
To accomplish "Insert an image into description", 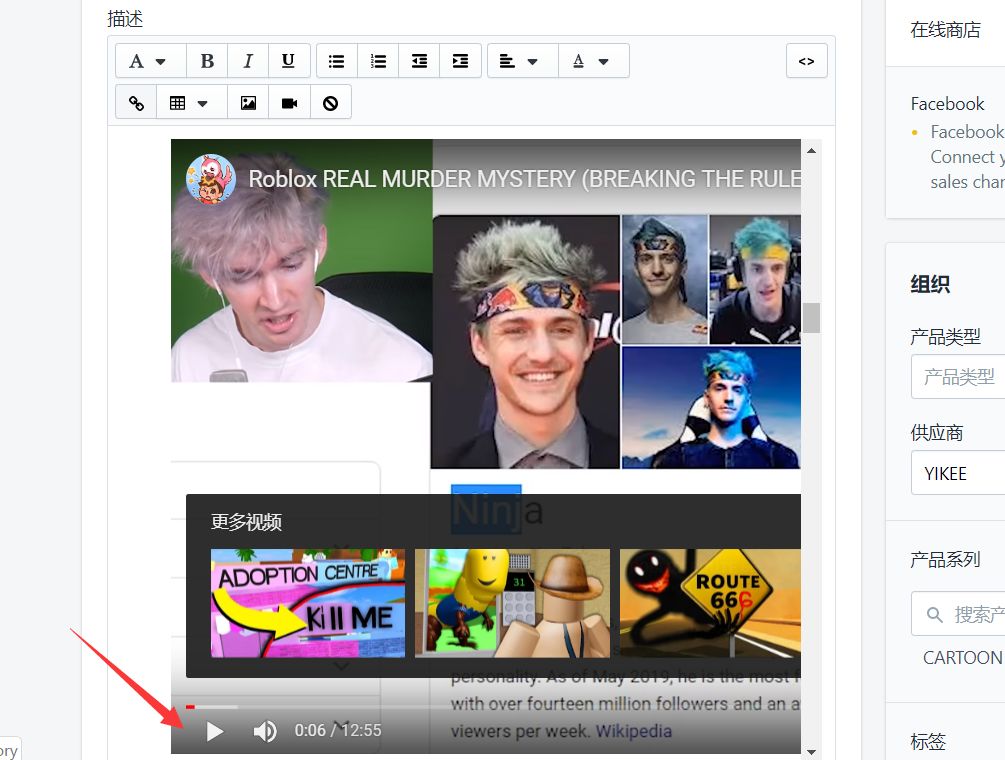I will tap(248, 103).
